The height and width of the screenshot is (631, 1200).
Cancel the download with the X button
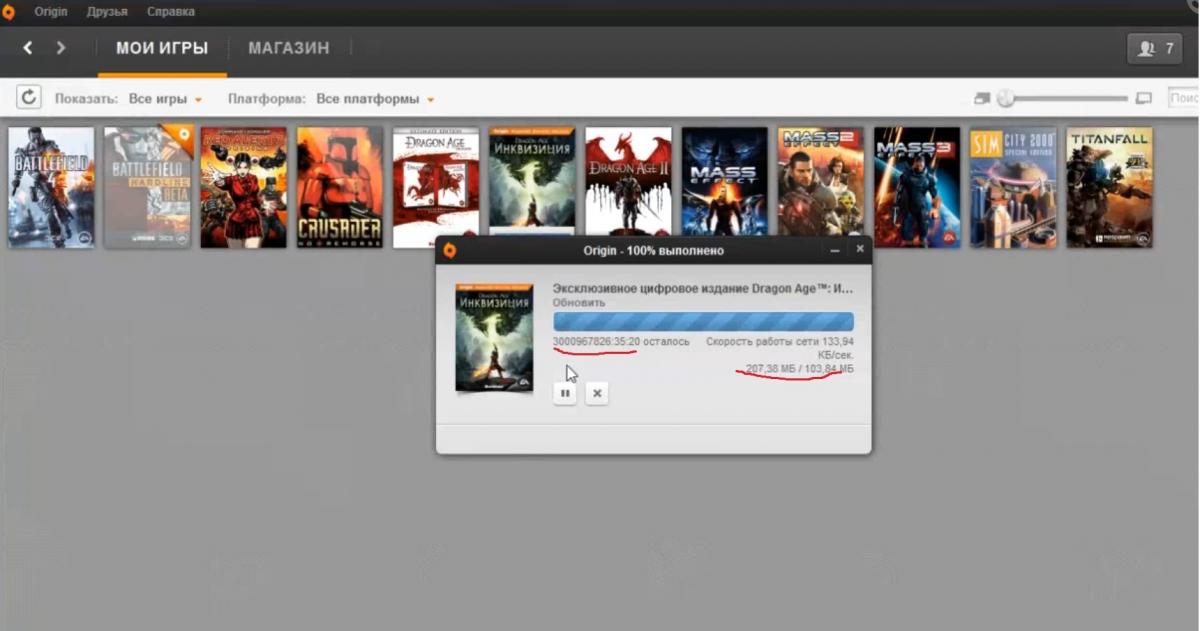pos(597,393)
